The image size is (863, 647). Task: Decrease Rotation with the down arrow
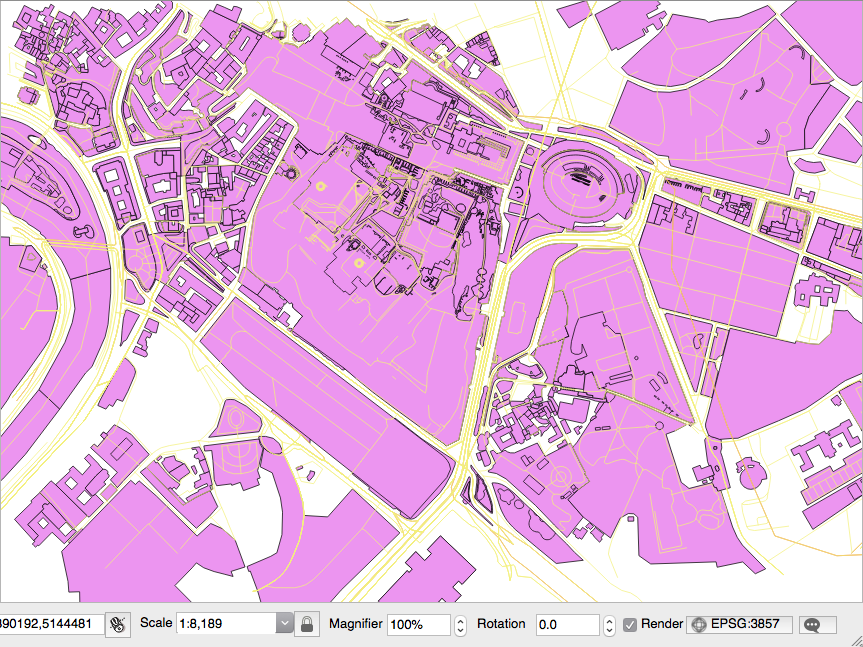coord(609,630)
